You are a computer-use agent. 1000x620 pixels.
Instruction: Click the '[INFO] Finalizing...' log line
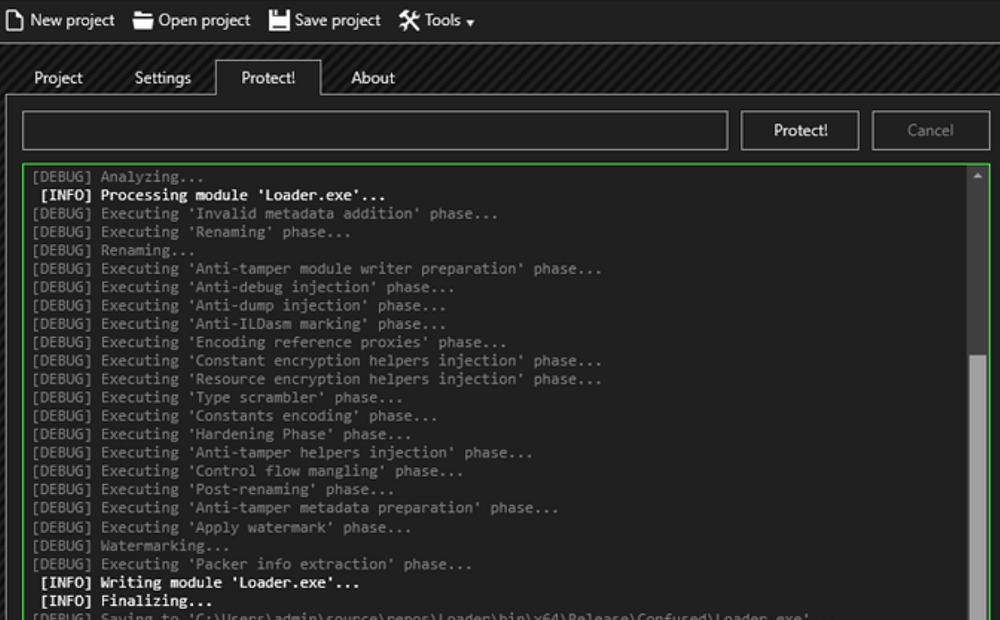(126, 602)
